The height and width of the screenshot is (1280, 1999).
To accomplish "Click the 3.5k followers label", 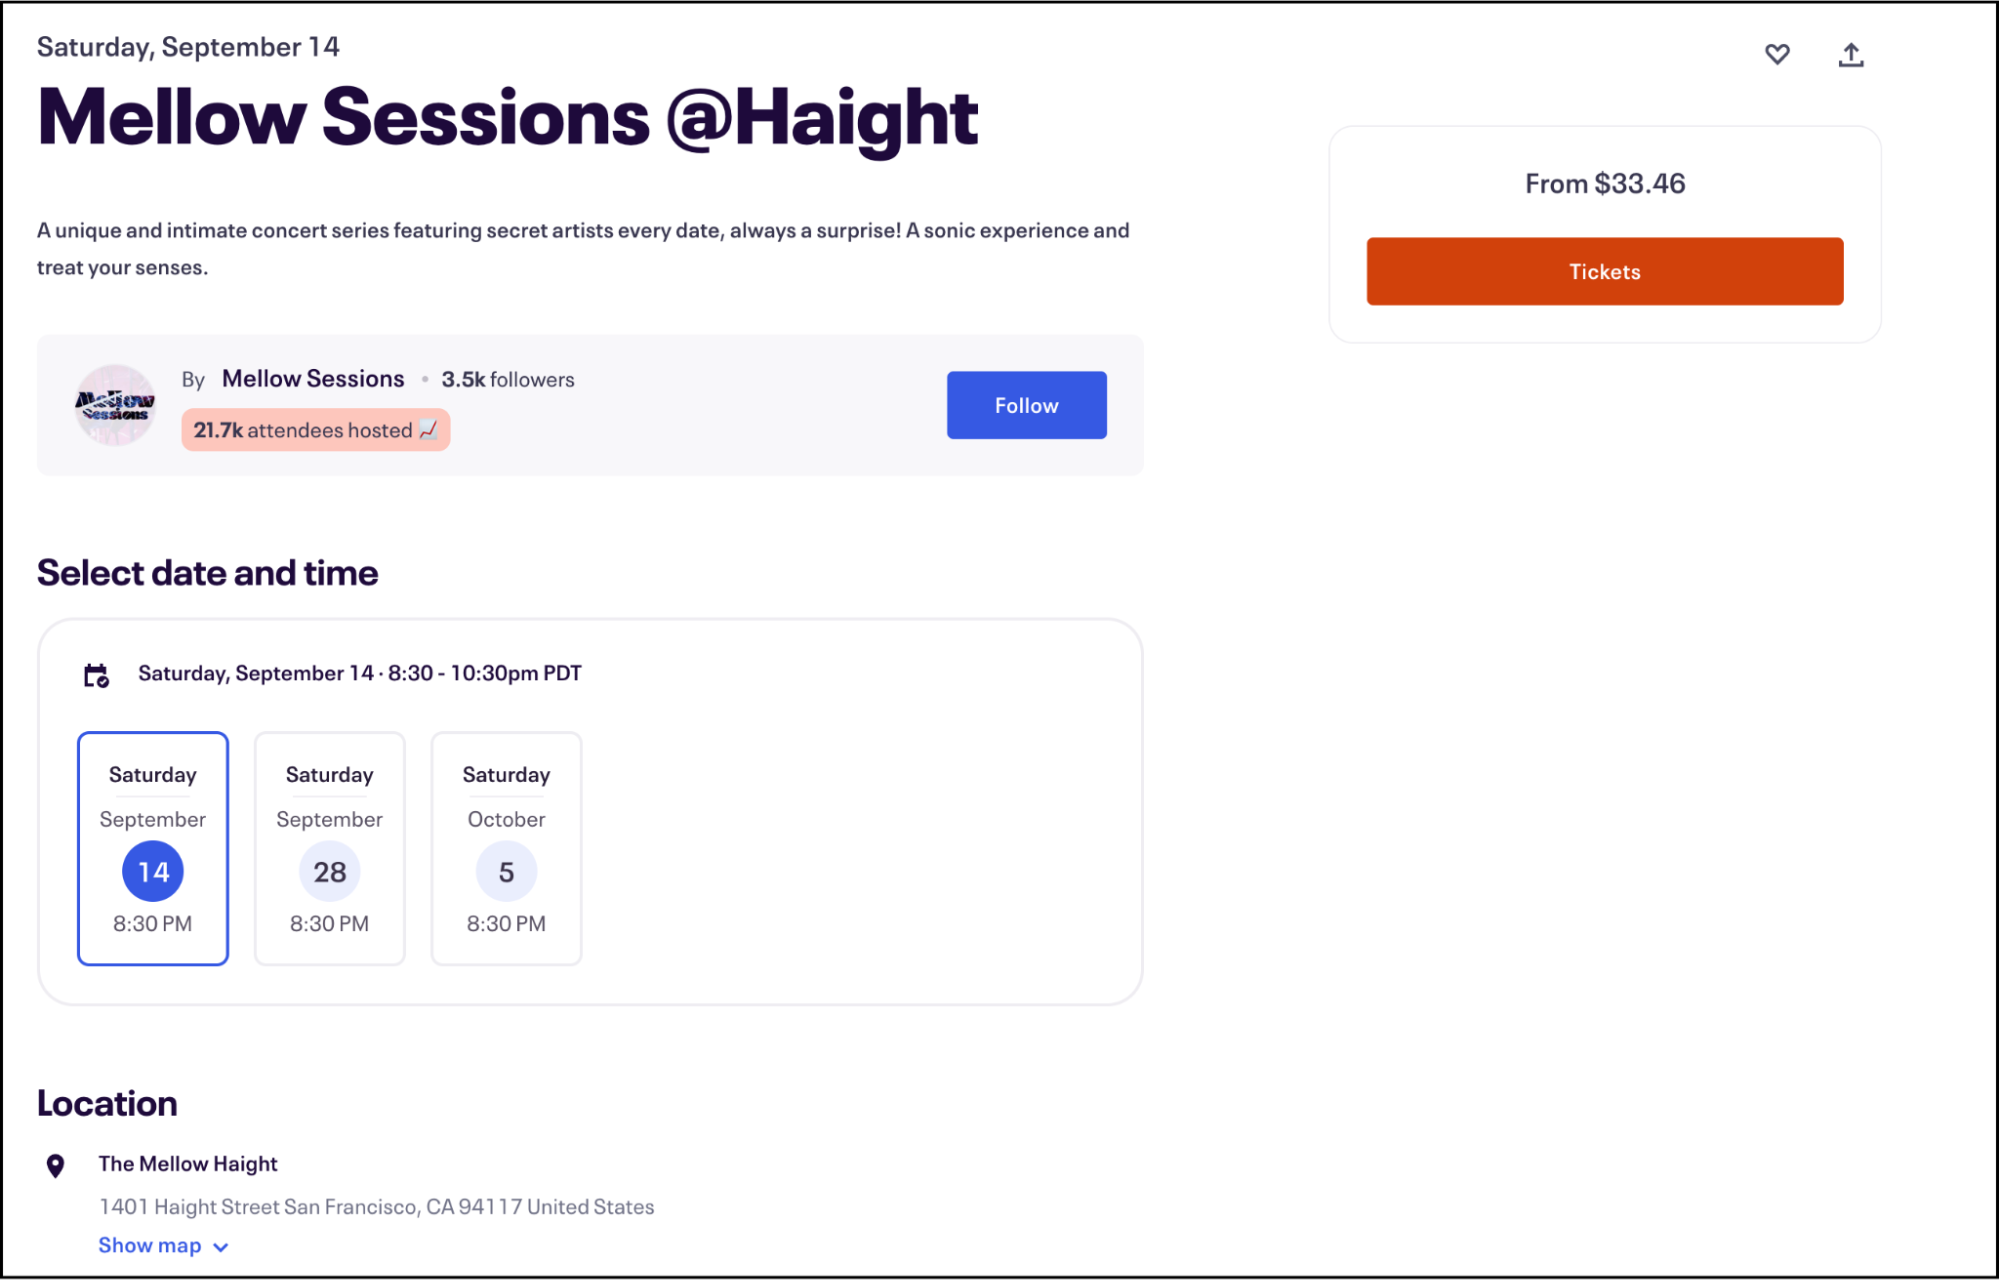I will [508, 379].
